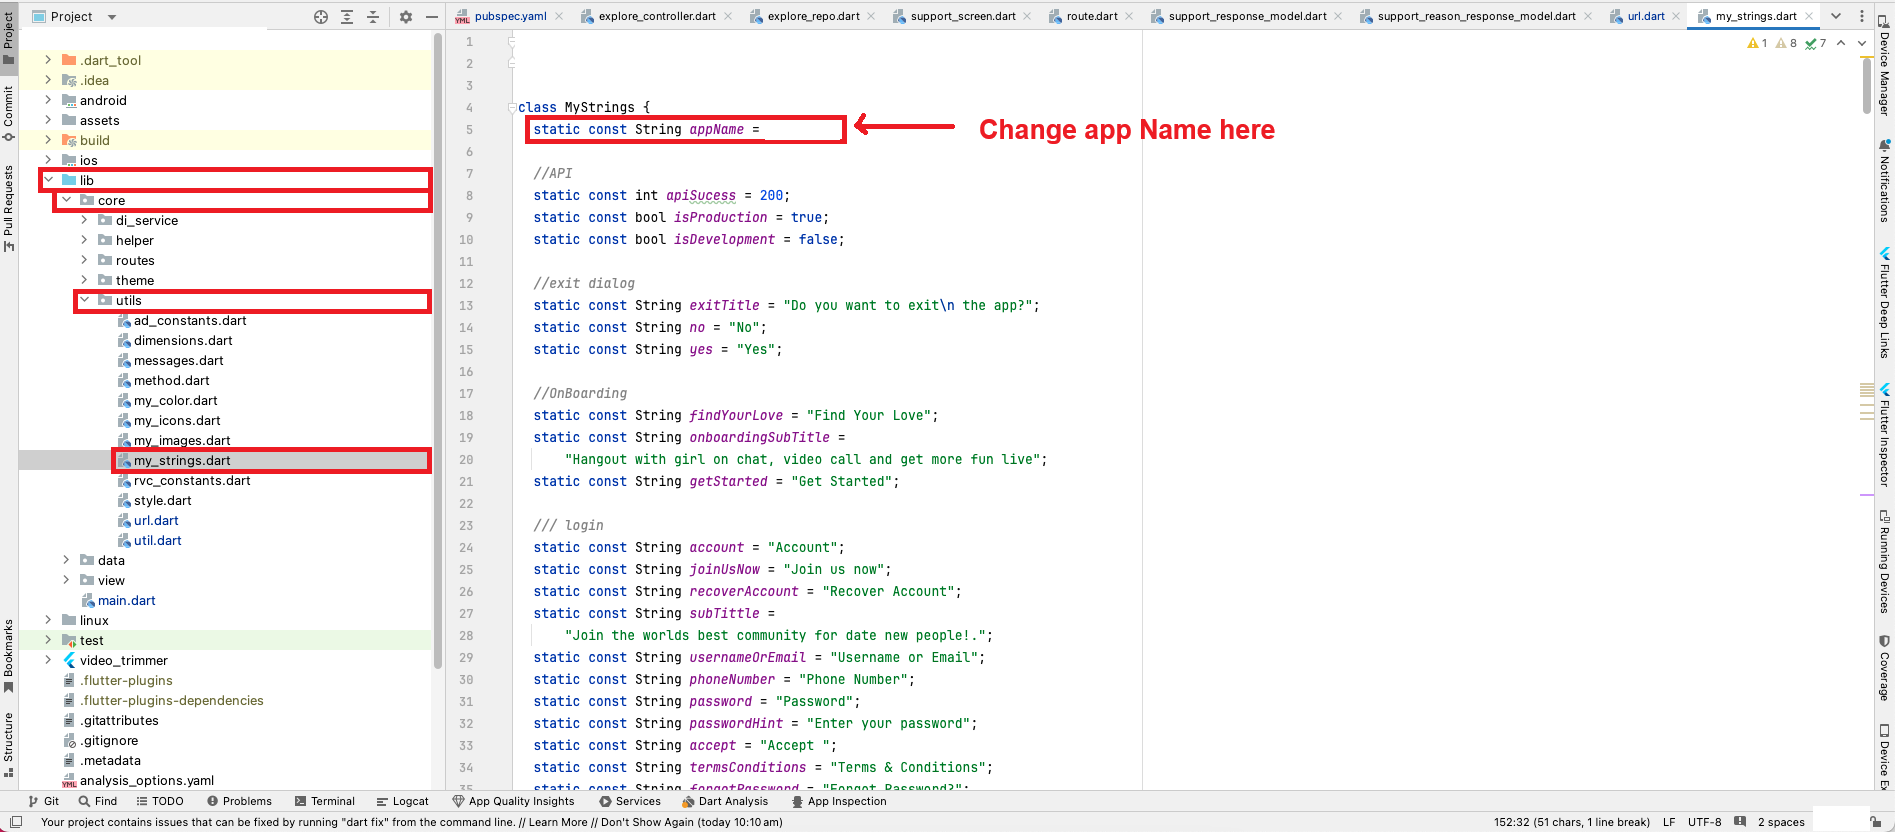Click the Collapse All icon in Project panel

click(373, 17)
